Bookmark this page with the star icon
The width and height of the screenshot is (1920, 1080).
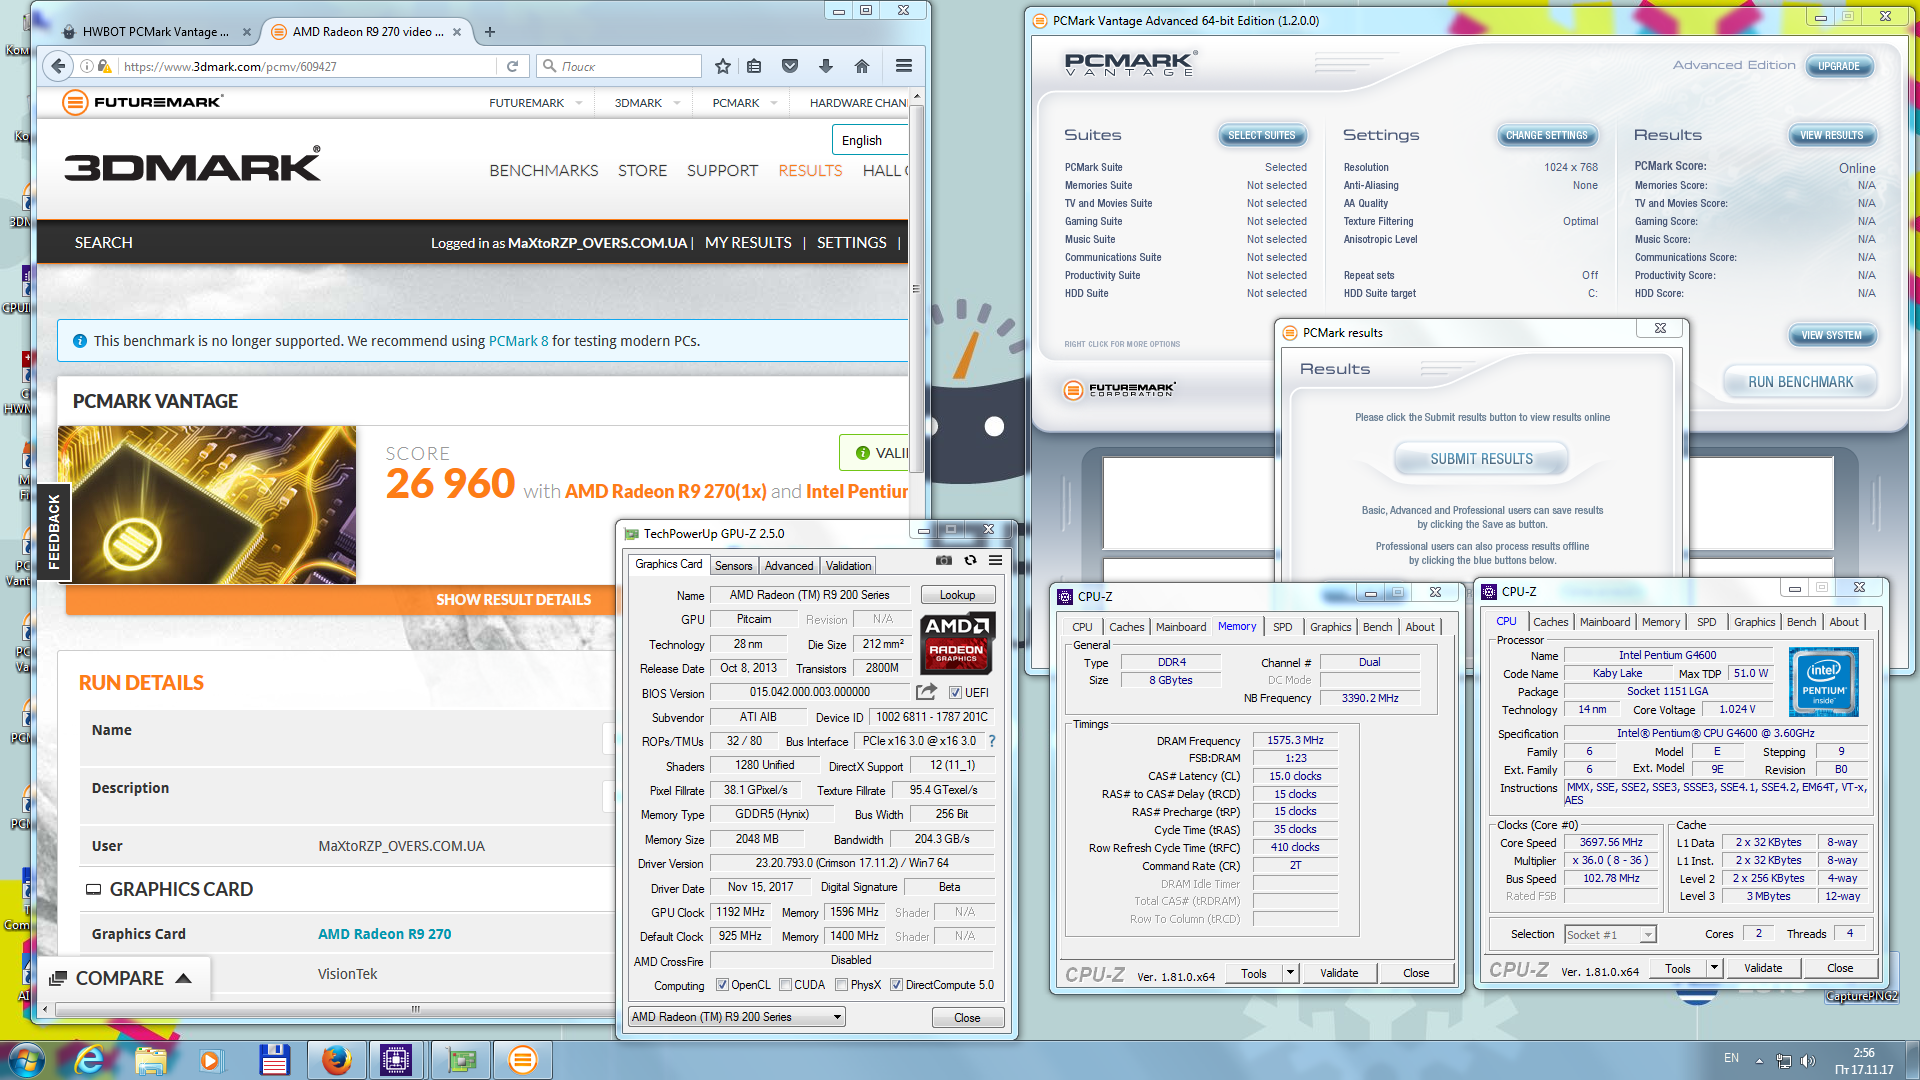click(723, 66)
